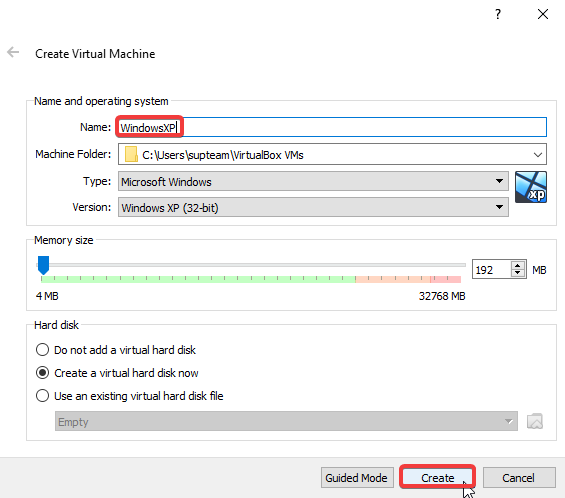
Task: Click the Create button
Action: (x=438, y=477)
